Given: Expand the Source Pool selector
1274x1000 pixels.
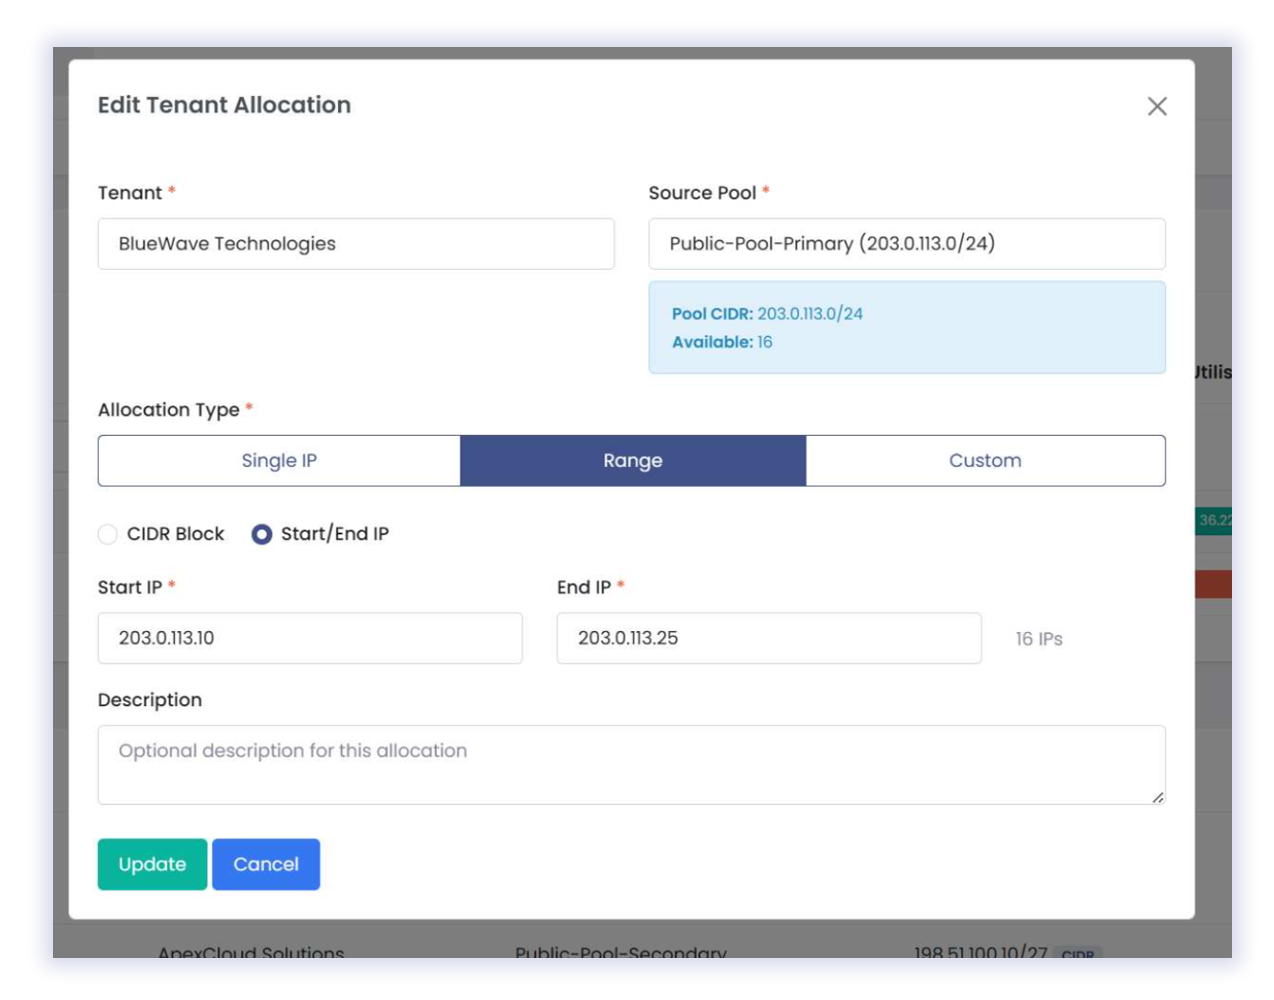Looking at the screenshot, I should click(x=906, y=244).
